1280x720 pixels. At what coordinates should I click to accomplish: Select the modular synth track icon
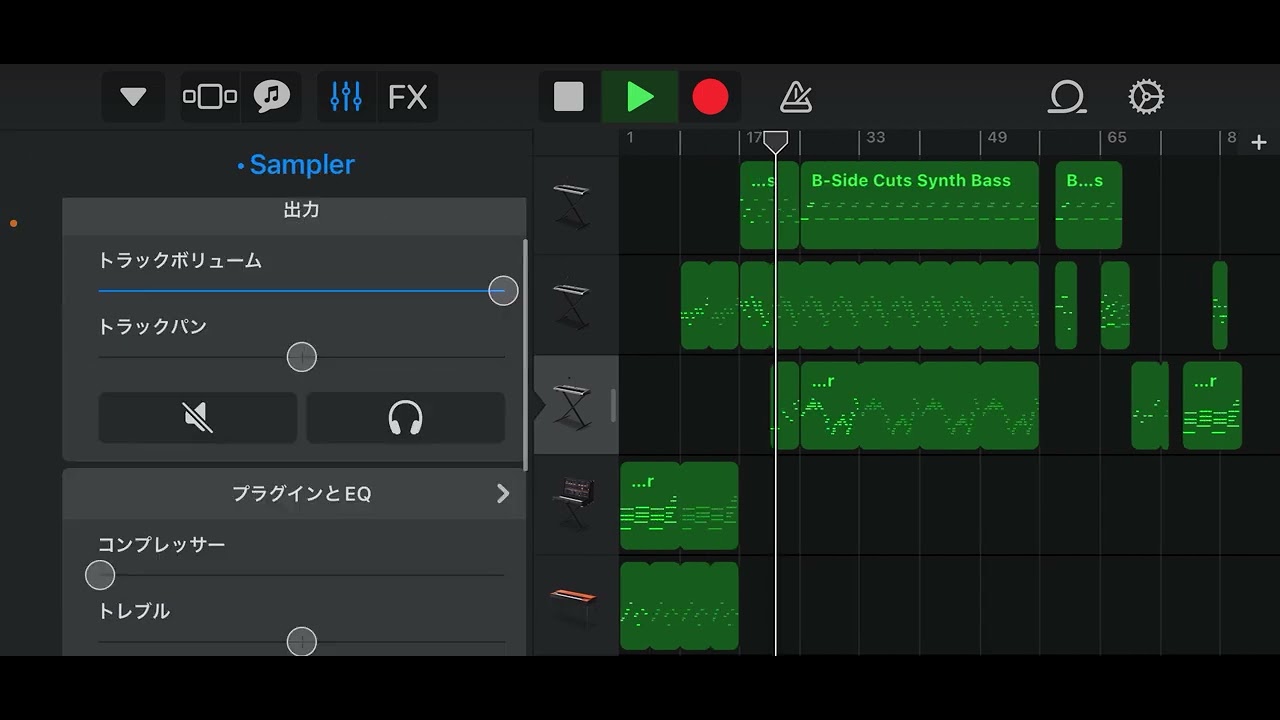tap(574, 504)
